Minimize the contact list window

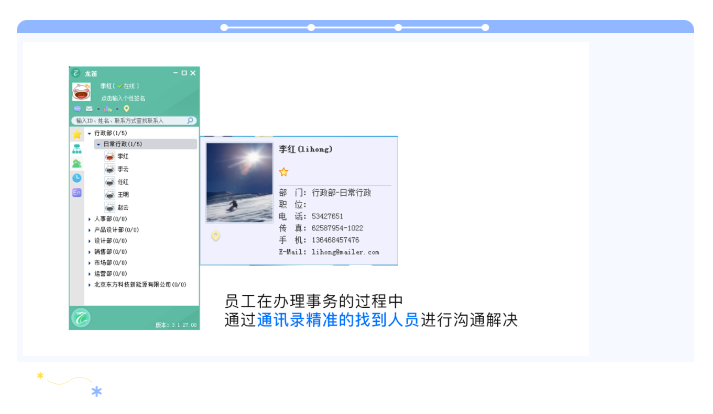pyautogui.click(x=176, y=73)
